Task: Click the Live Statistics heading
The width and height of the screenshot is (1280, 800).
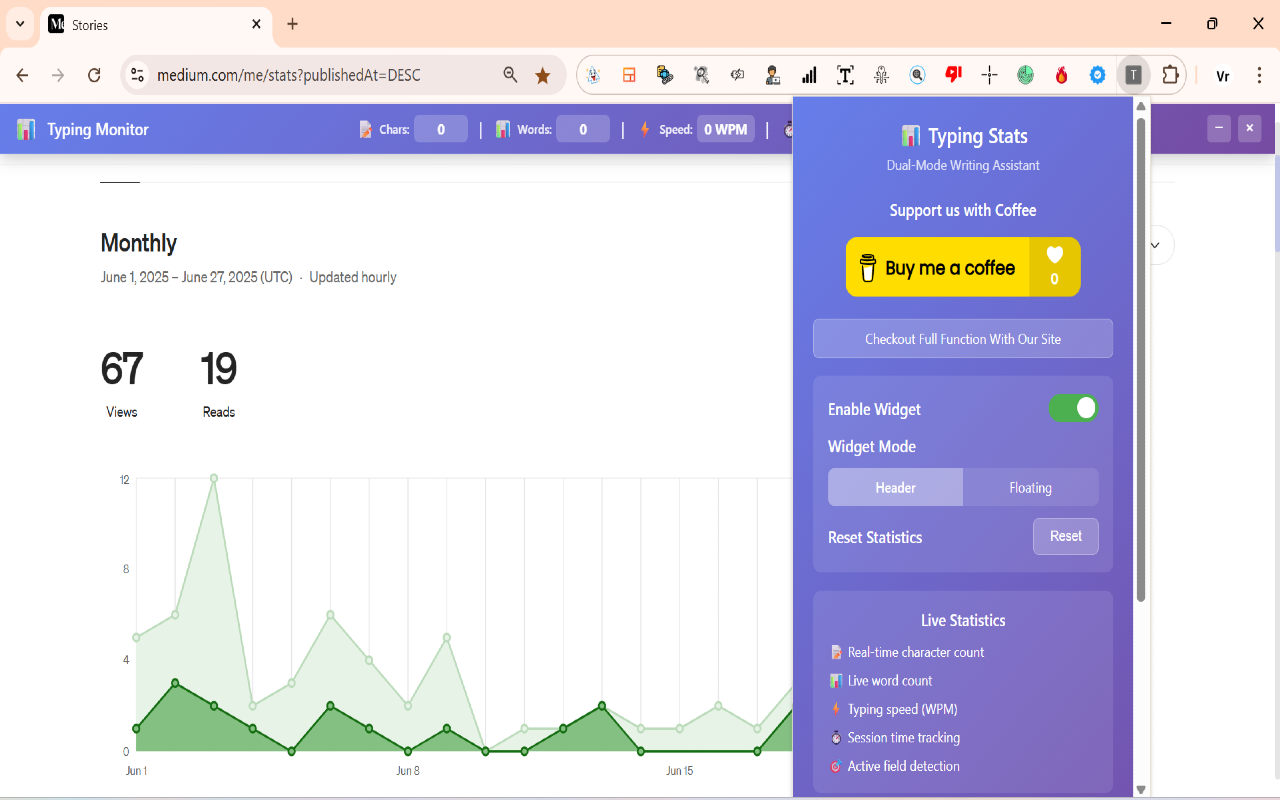Action: pyautogui.click(x=963, y=620)
